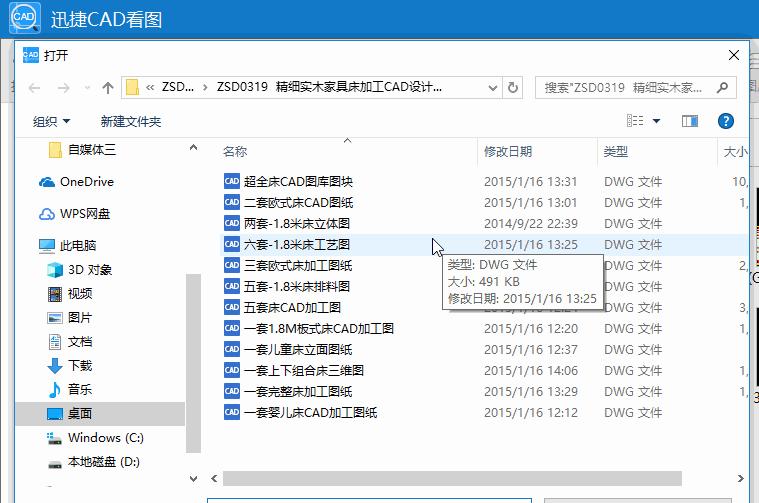
Task: Click 新建文件夹 button
Action: click(131, 122)
